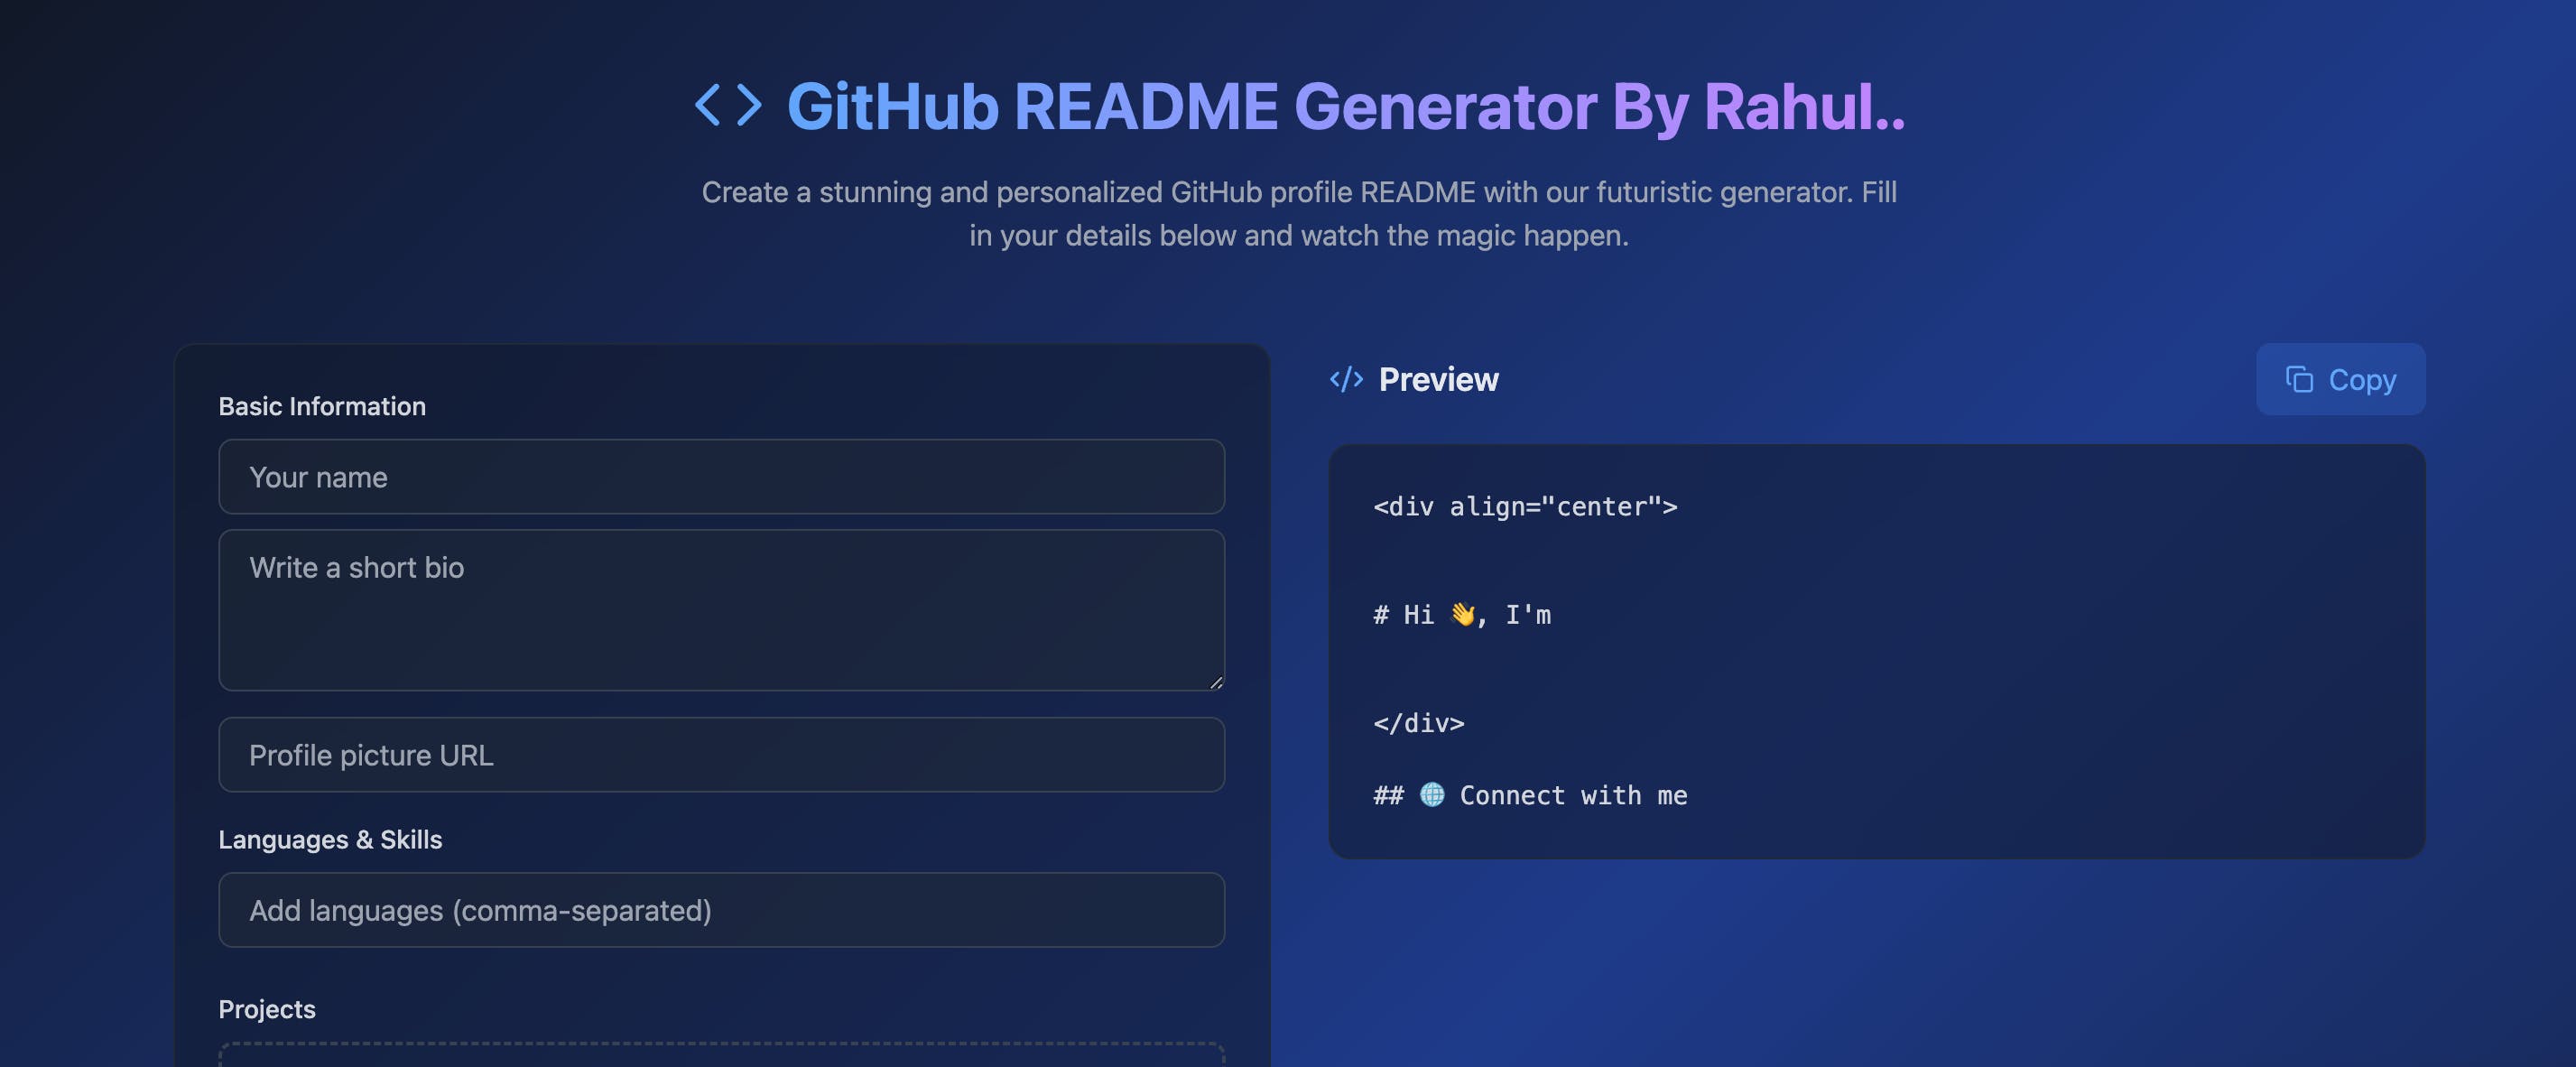Click the Copy button in preview panel
The image size is (2576, 1067).
[x=2340, y=378]
